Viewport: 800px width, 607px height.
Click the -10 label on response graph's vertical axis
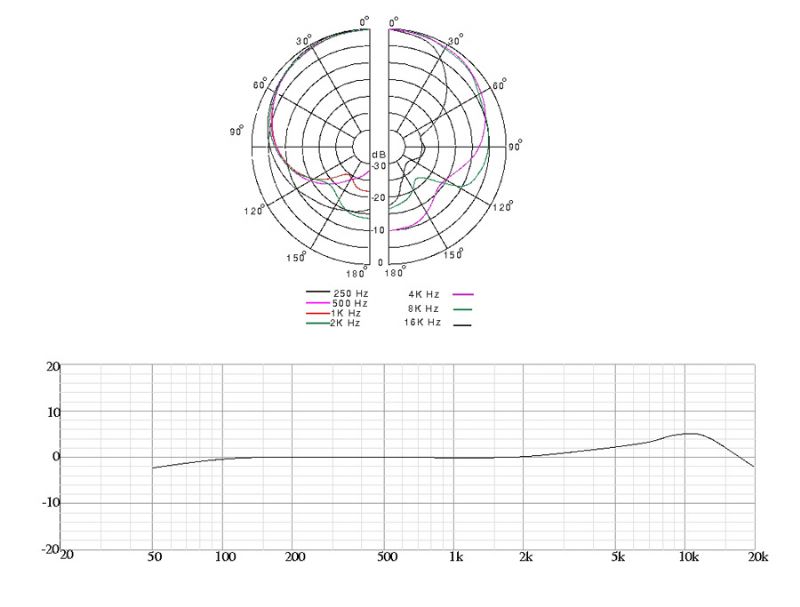click(48, 503)
